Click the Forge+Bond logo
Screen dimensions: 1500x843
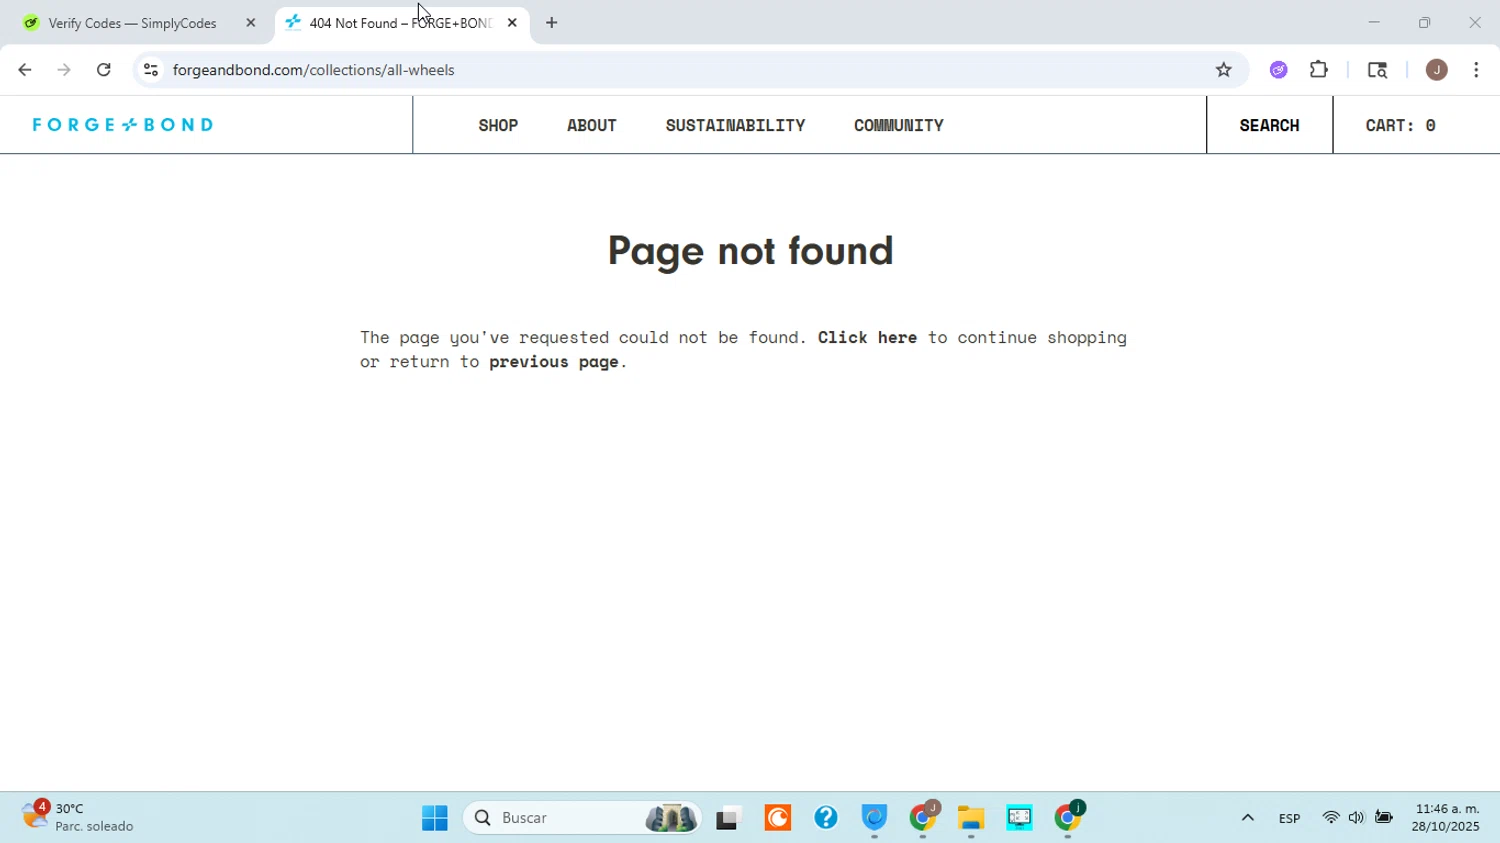click(x=123, y=125)
